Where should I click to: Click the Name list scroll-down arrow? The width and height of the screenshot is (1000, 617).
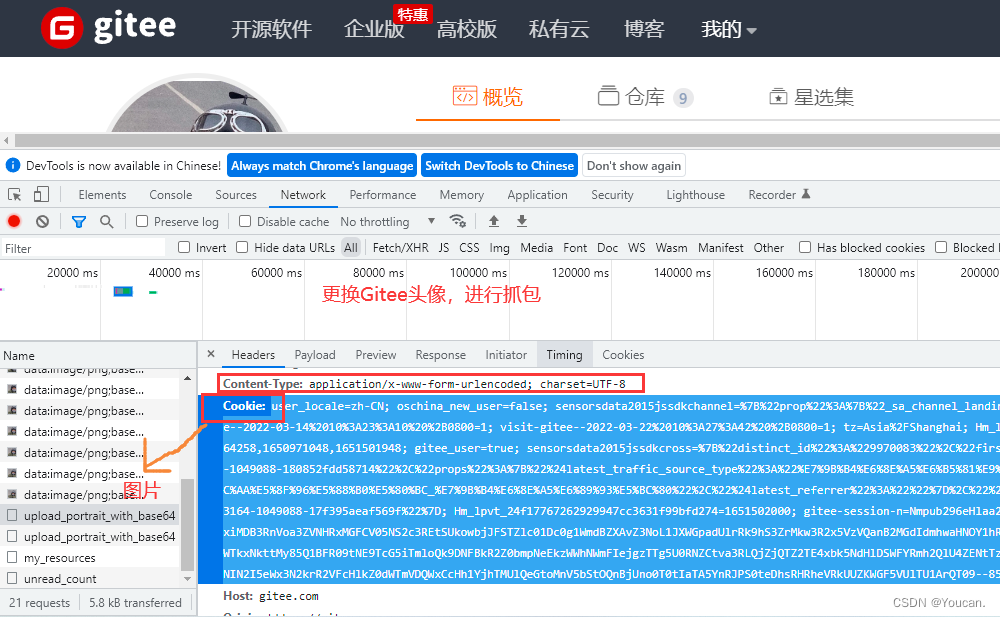[188, 579]
